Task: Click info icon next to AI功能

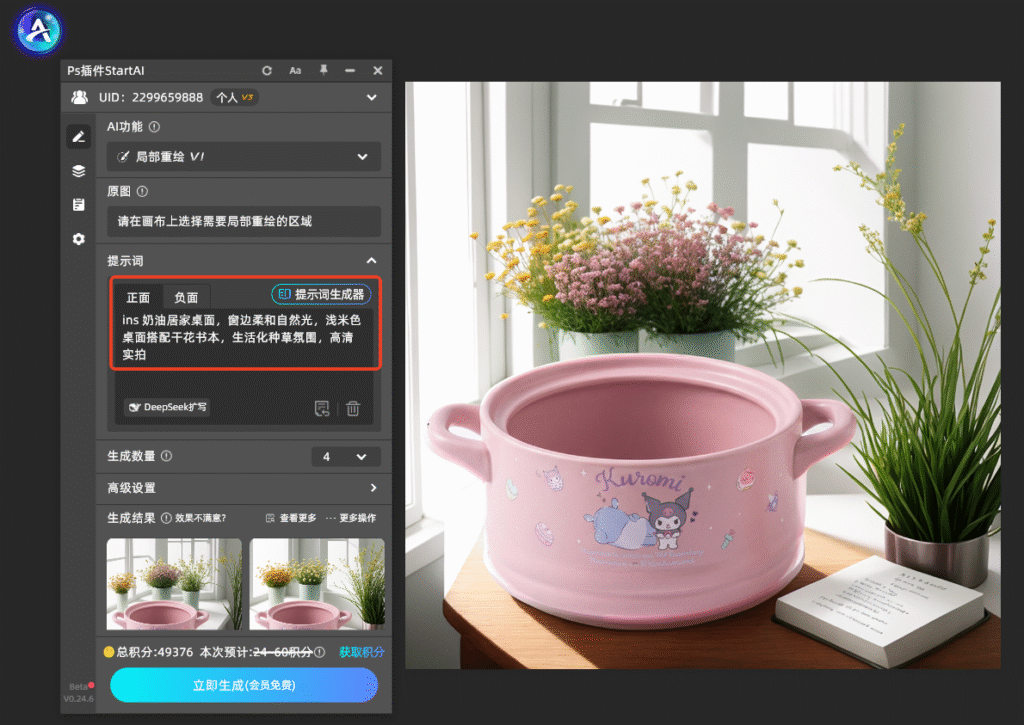Action: [x=154, y=127]
